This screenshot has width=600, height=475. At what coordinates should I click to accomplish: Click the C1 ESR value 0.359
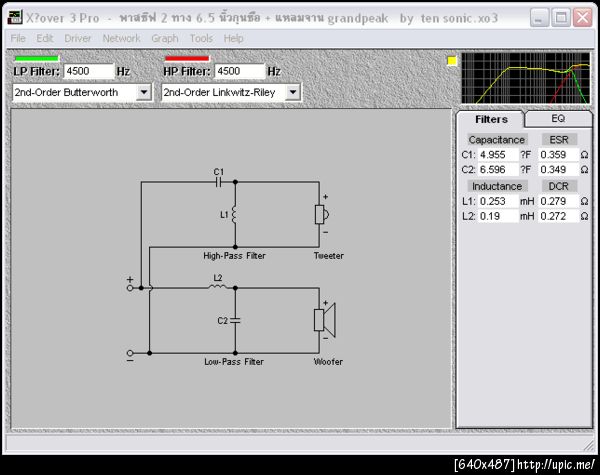[x=558, y=155]
